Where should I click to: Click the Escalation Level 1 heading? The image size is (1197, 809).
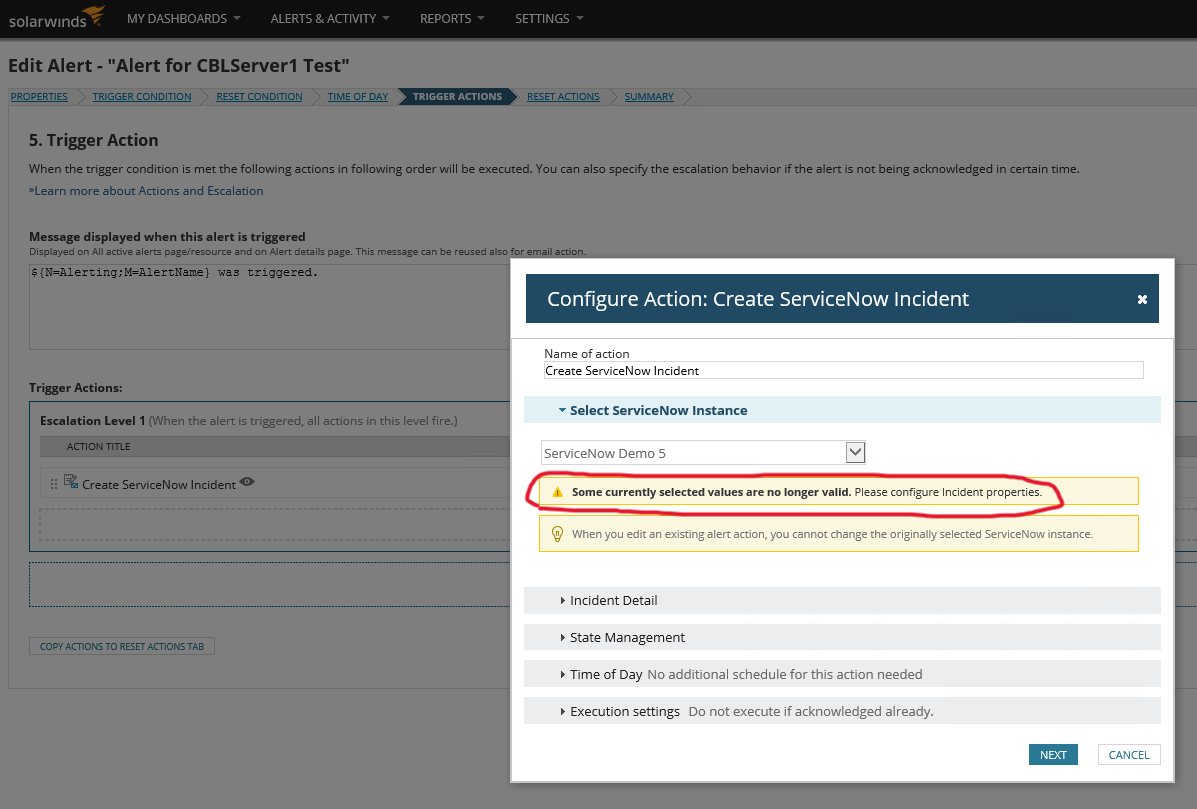(x=92, y=421)
